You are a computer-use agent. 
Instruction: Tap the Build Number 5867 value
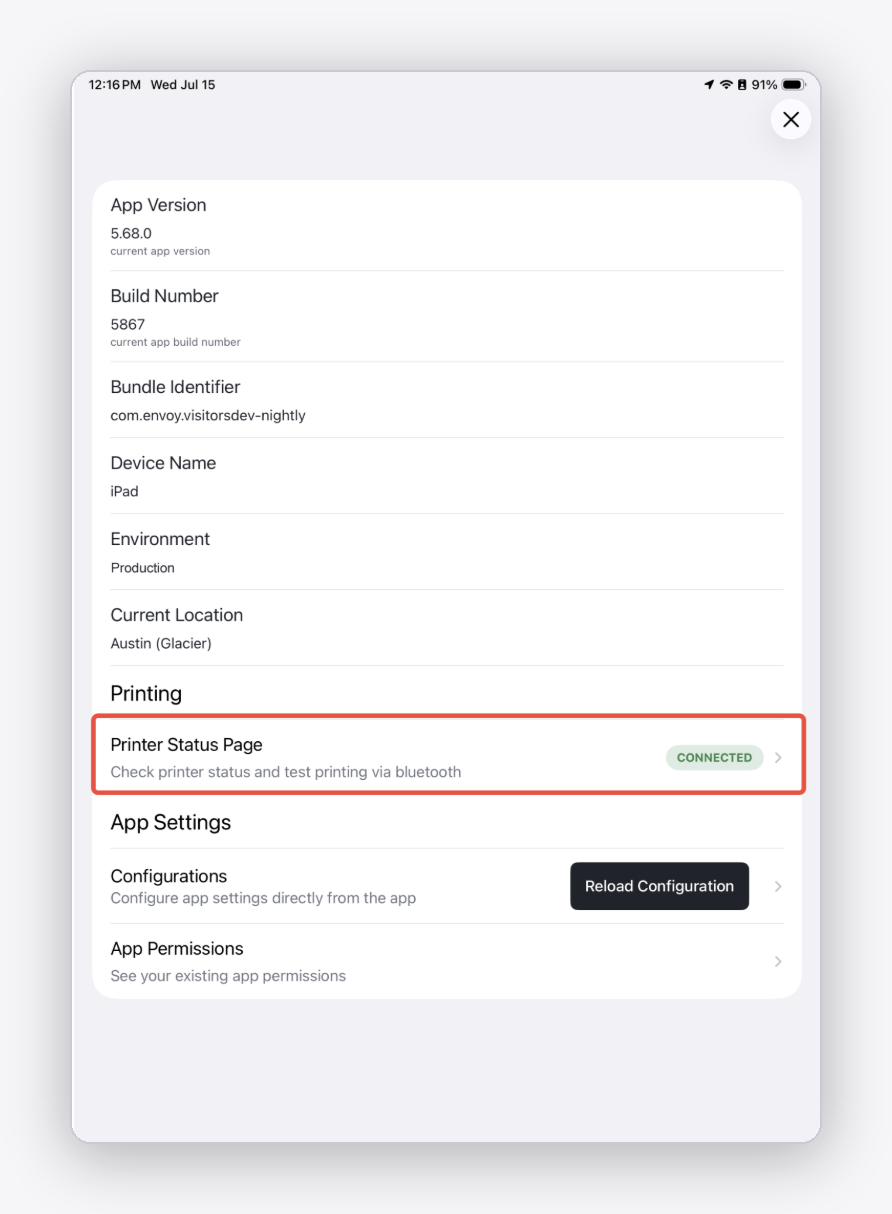pyautogui.click(x=128, y=324)
